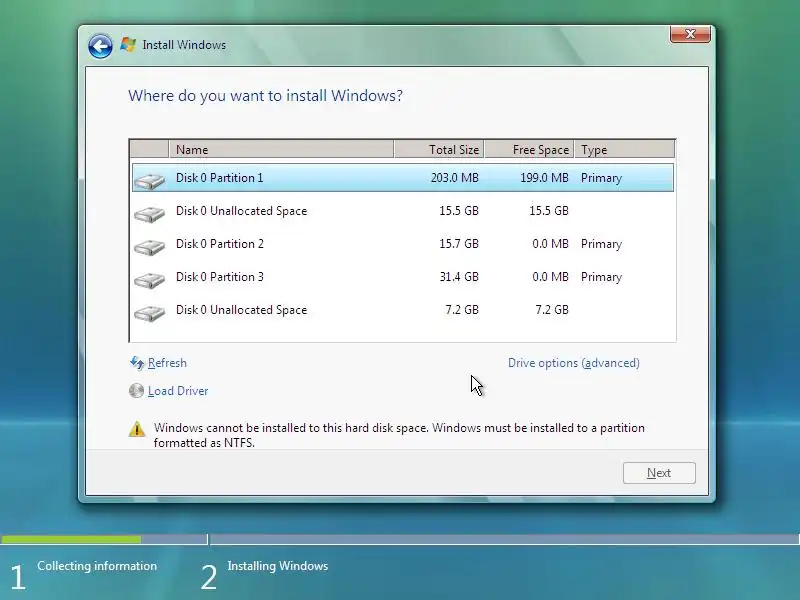Click the Collecting information step label

[97, 566]
